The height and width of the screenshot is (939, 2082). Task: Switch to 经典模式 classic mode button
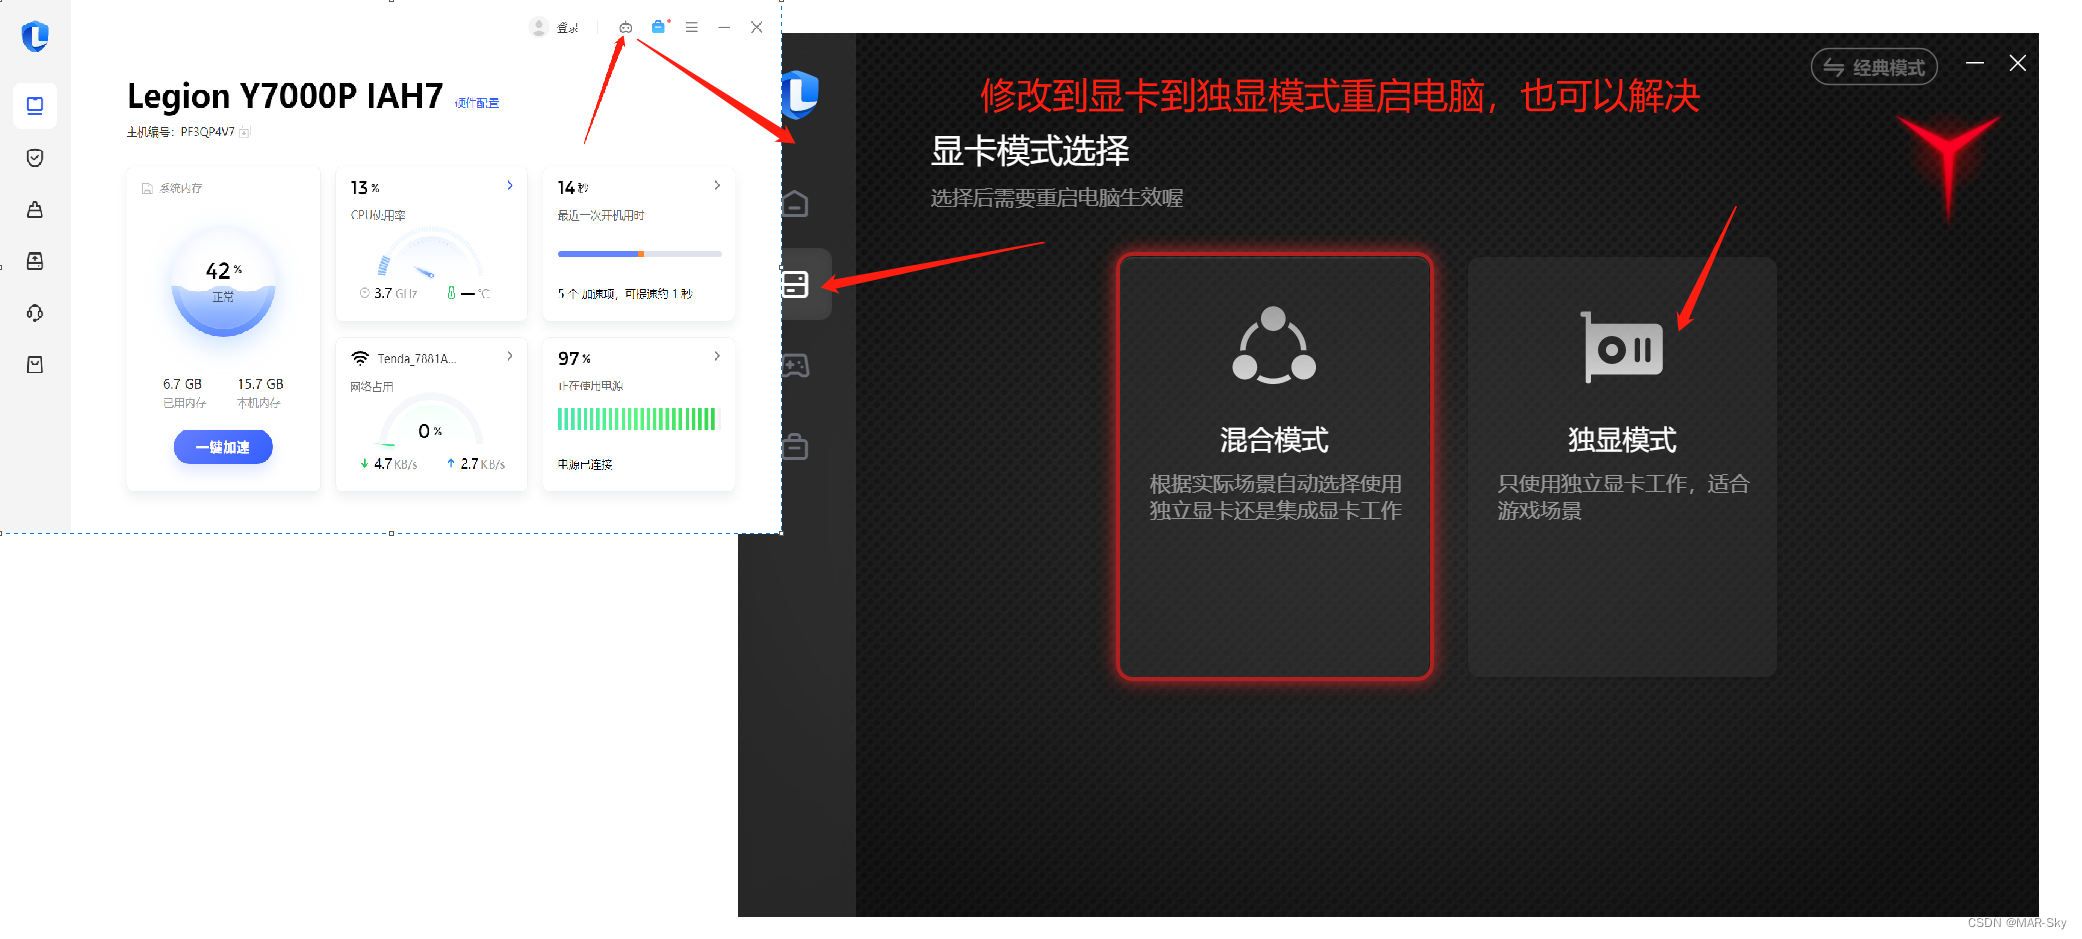(1874, 67)
